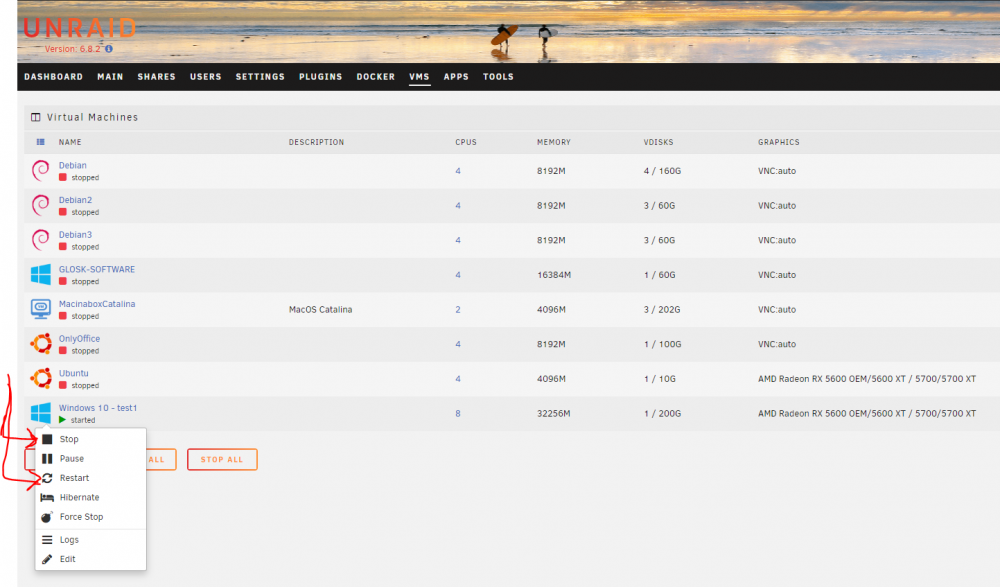The height and width of the screenshot is (587, 1000).
Task: Click the GLOSK-SOFTWARE Windows logo icon
Action: coord(41,274)
